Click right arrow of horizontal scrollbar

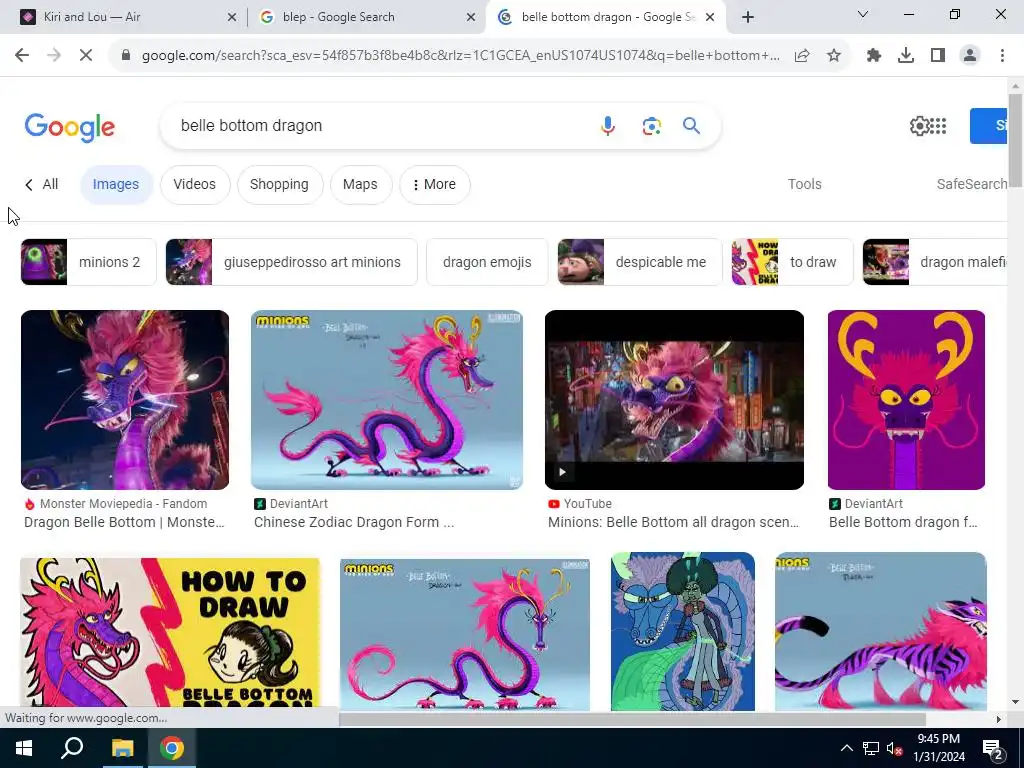coord(999,719)
